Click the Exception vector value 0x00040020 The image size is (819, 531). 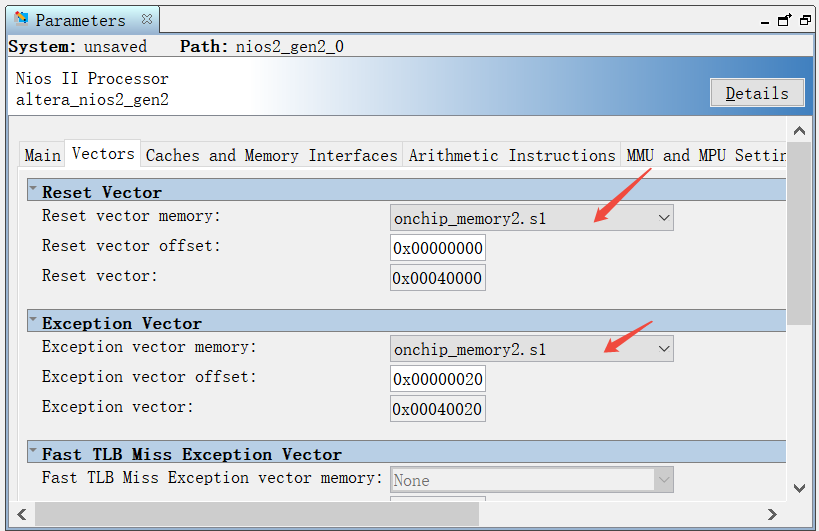tap(438, 409)
